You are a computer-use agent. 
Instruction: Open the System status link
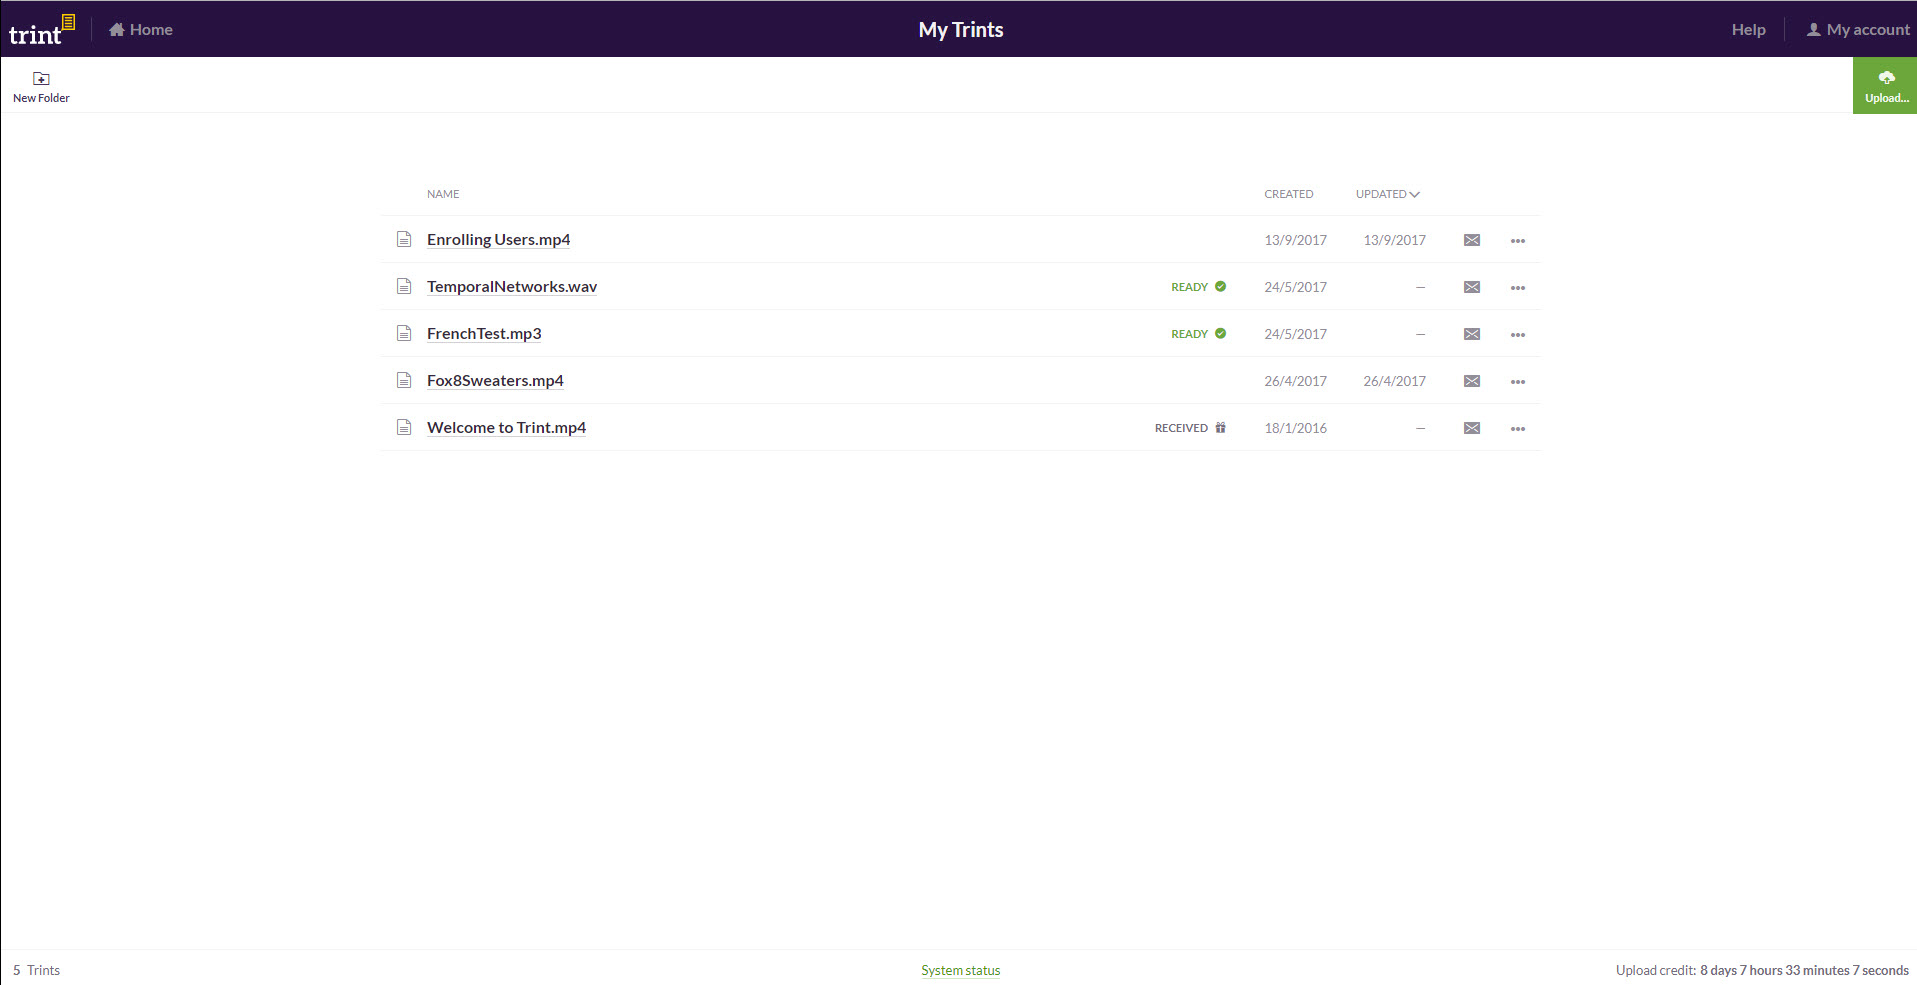960,970
